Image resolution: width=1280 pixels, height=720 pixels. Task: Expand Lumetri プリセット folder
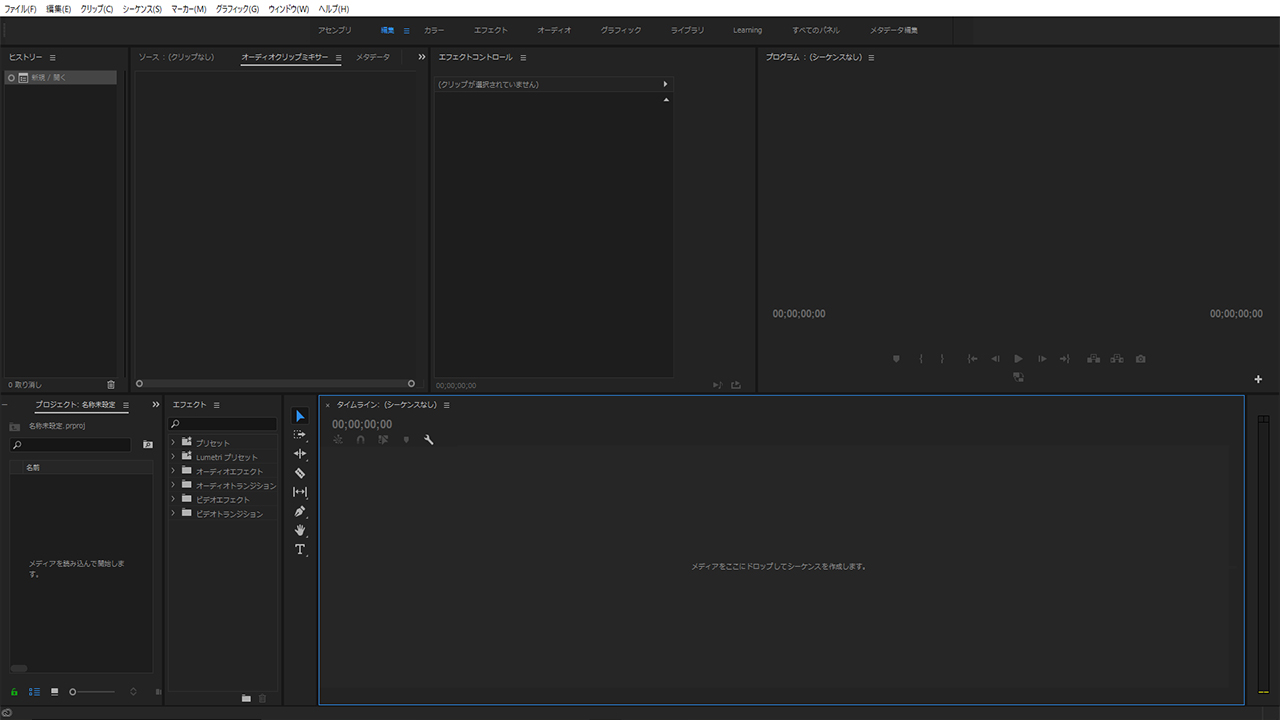point(173,456)
